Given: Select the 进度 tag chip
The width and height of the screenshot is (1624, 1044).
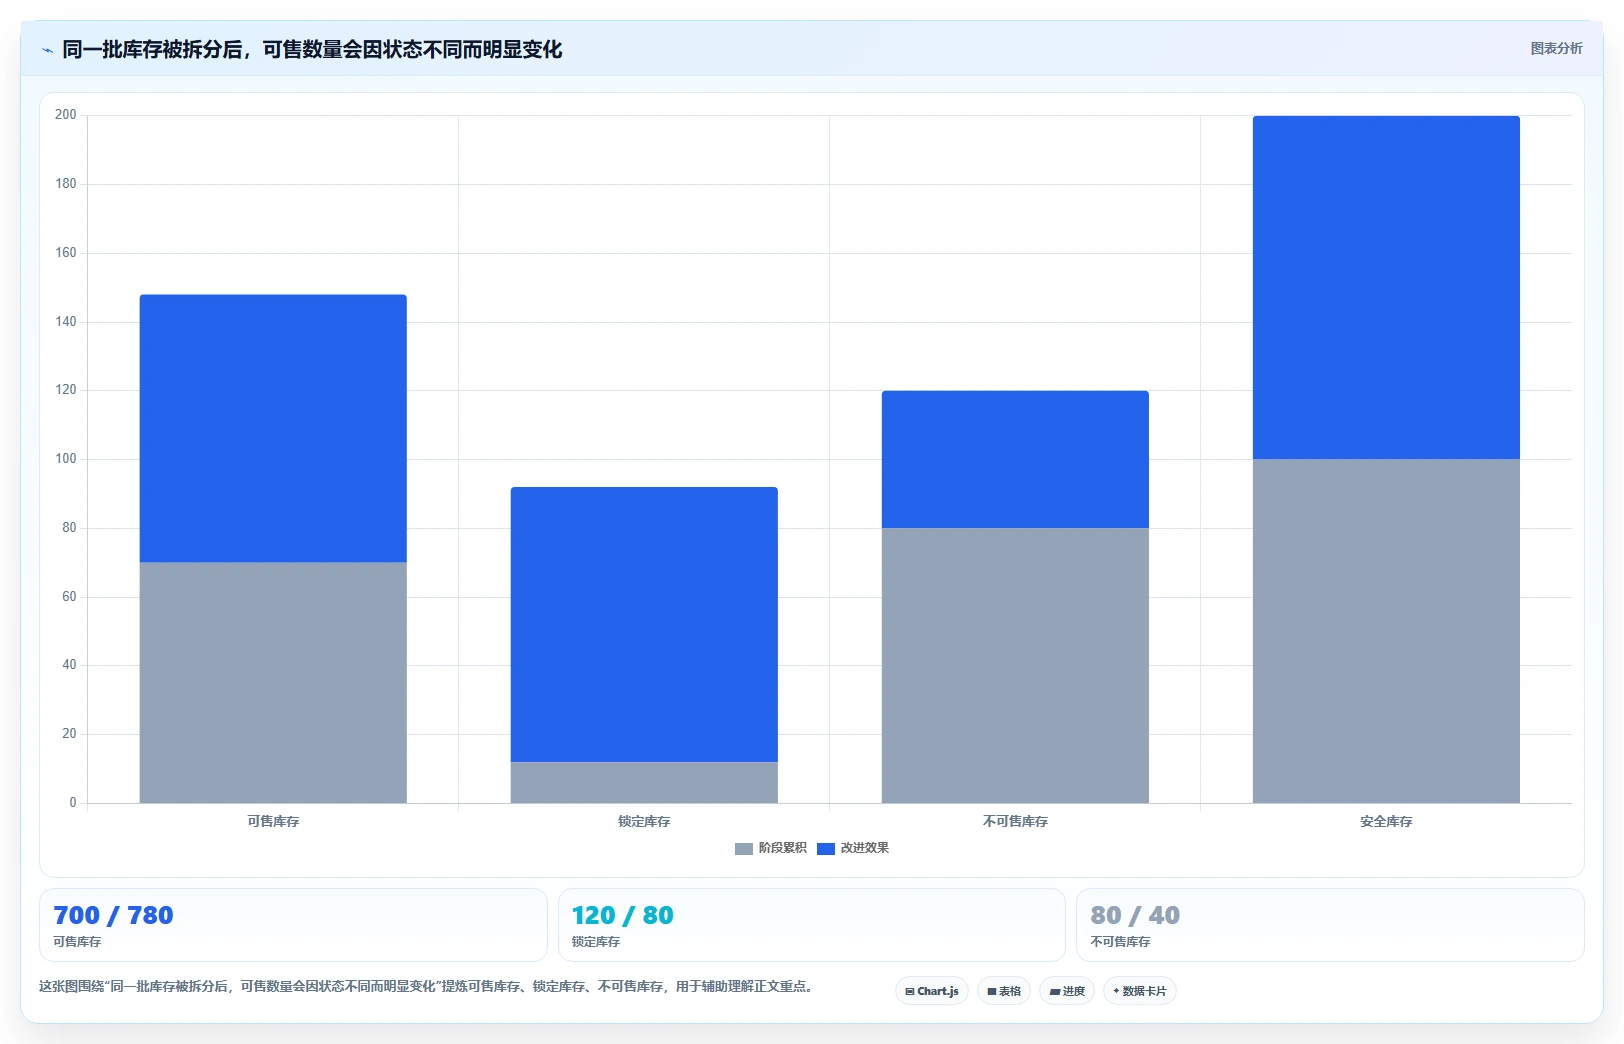Looking at the screenshot, I should point(1067,991).
